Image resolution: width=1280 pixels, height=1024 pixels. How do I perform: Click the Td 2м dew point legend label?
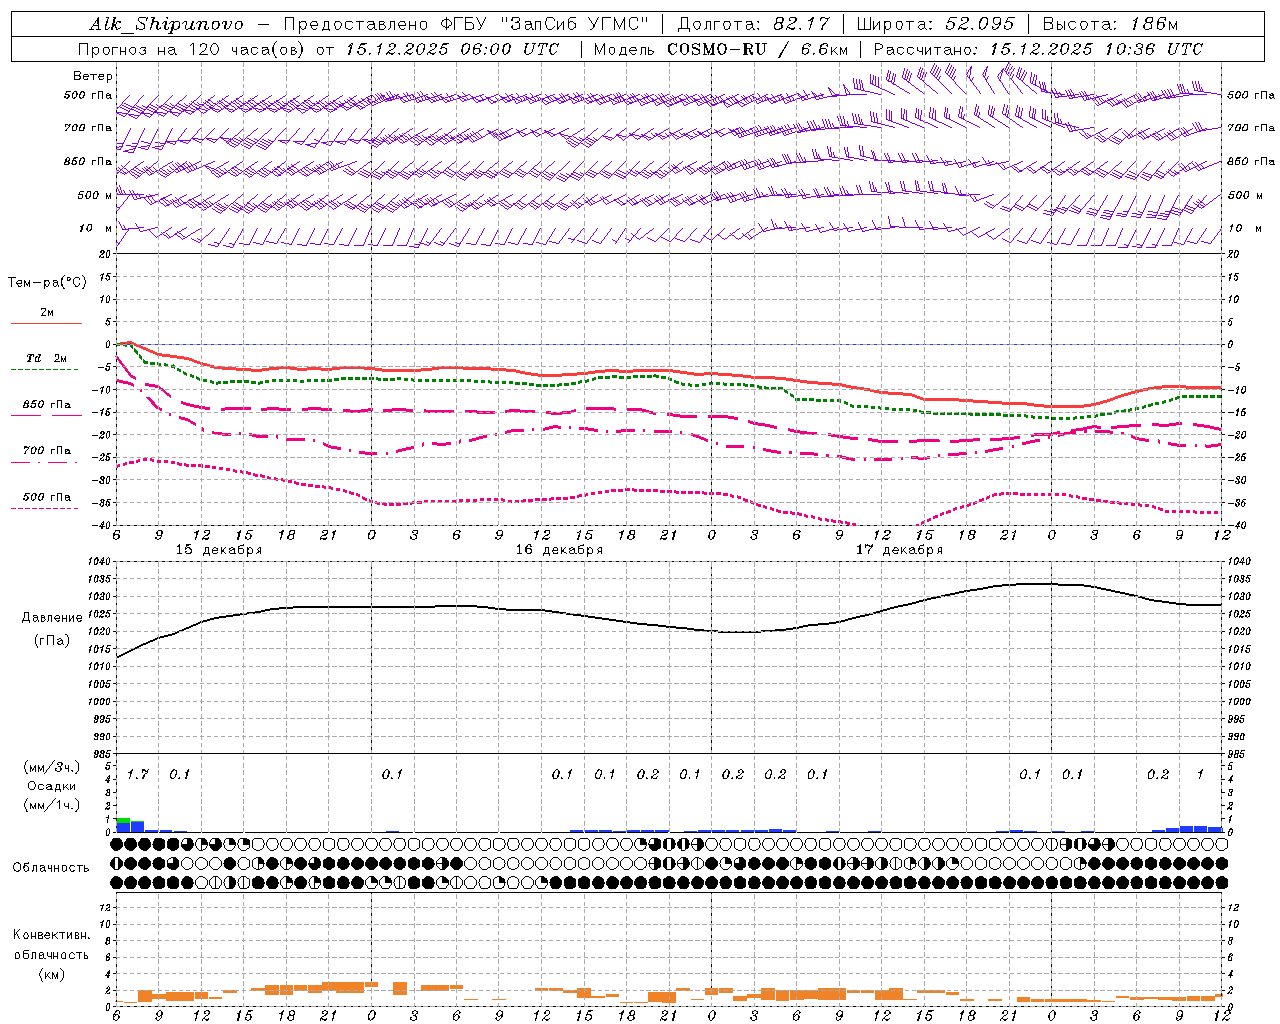47,358
